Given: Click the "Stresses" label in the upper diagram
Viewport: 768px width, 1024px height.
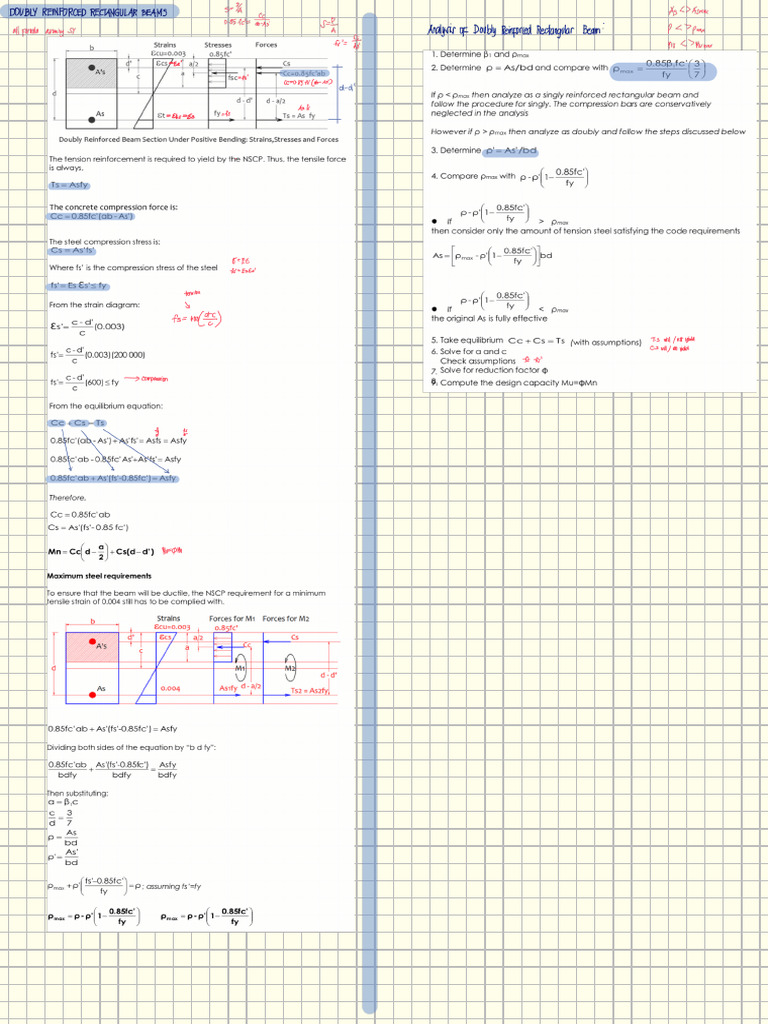Looking at the screenshot, I should [217, 45].
